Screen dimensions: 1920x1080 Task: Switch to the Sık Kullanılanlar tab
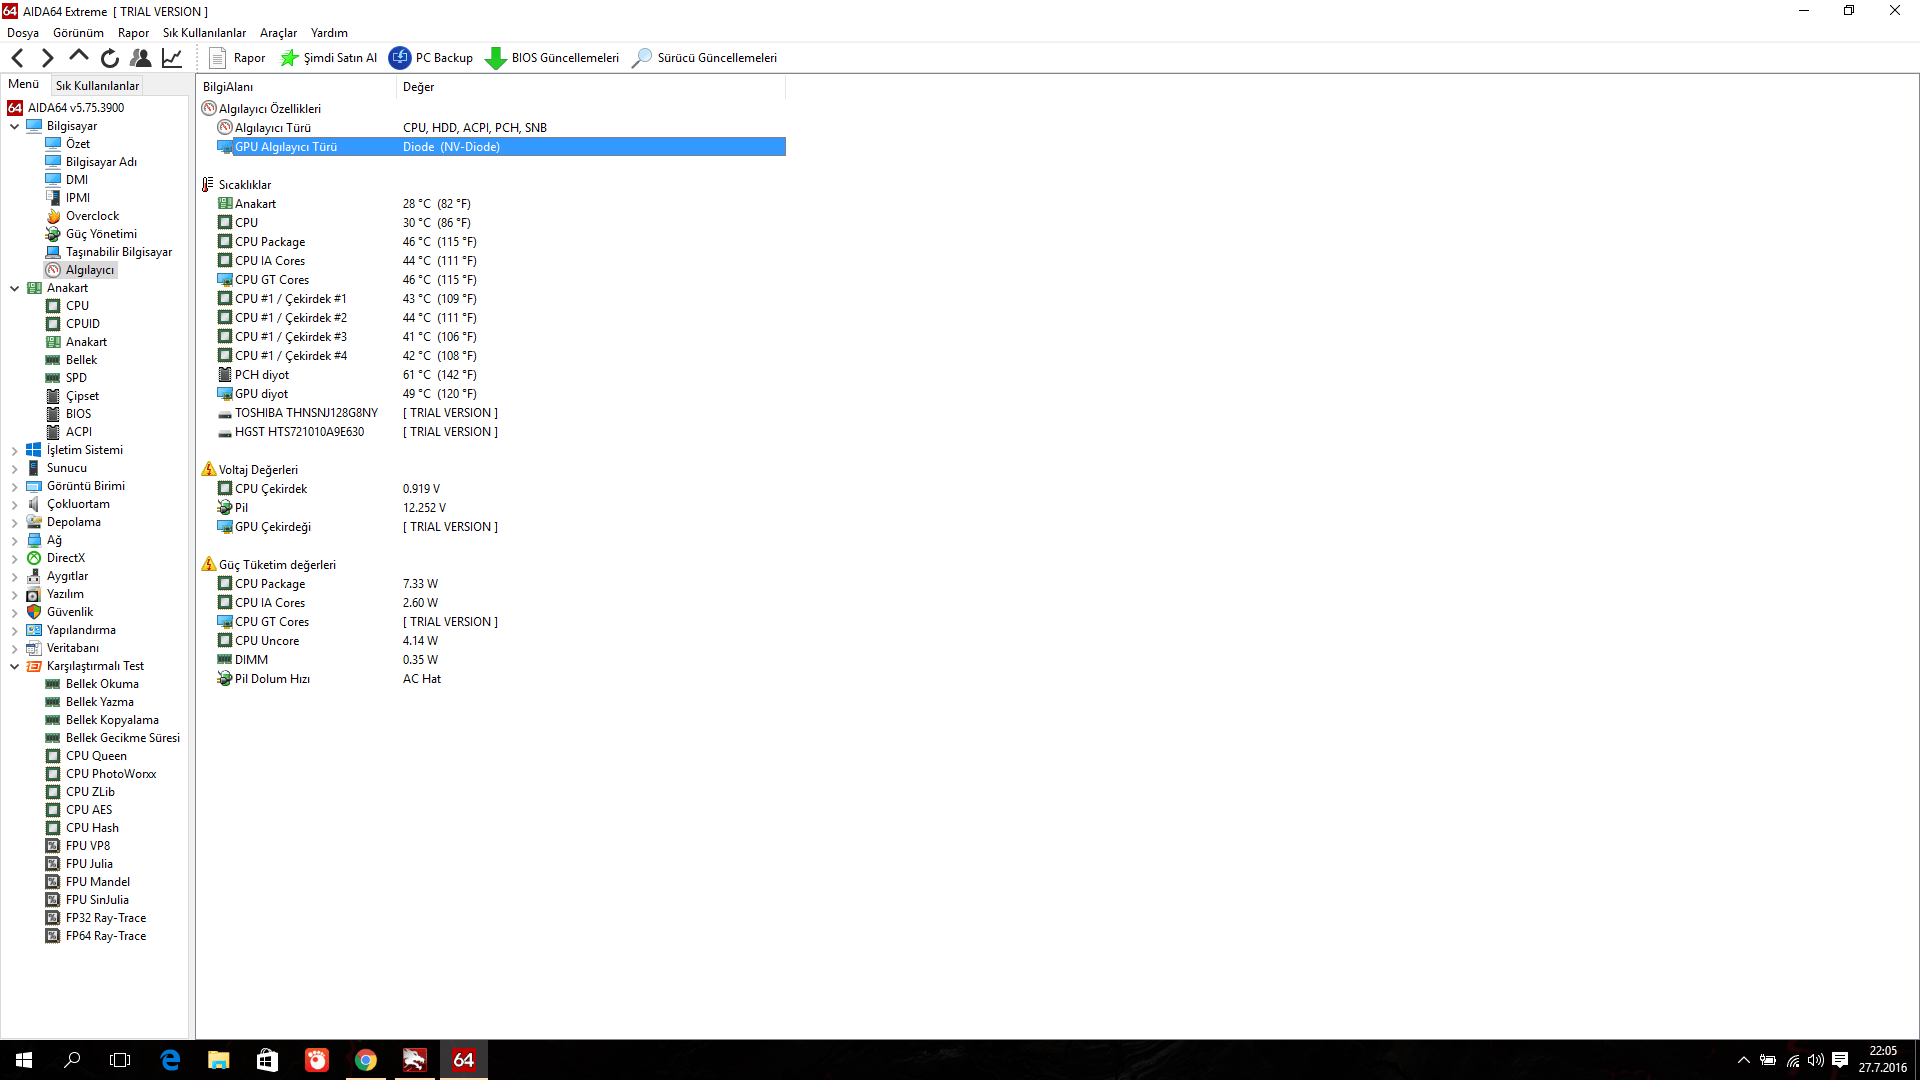97,86
